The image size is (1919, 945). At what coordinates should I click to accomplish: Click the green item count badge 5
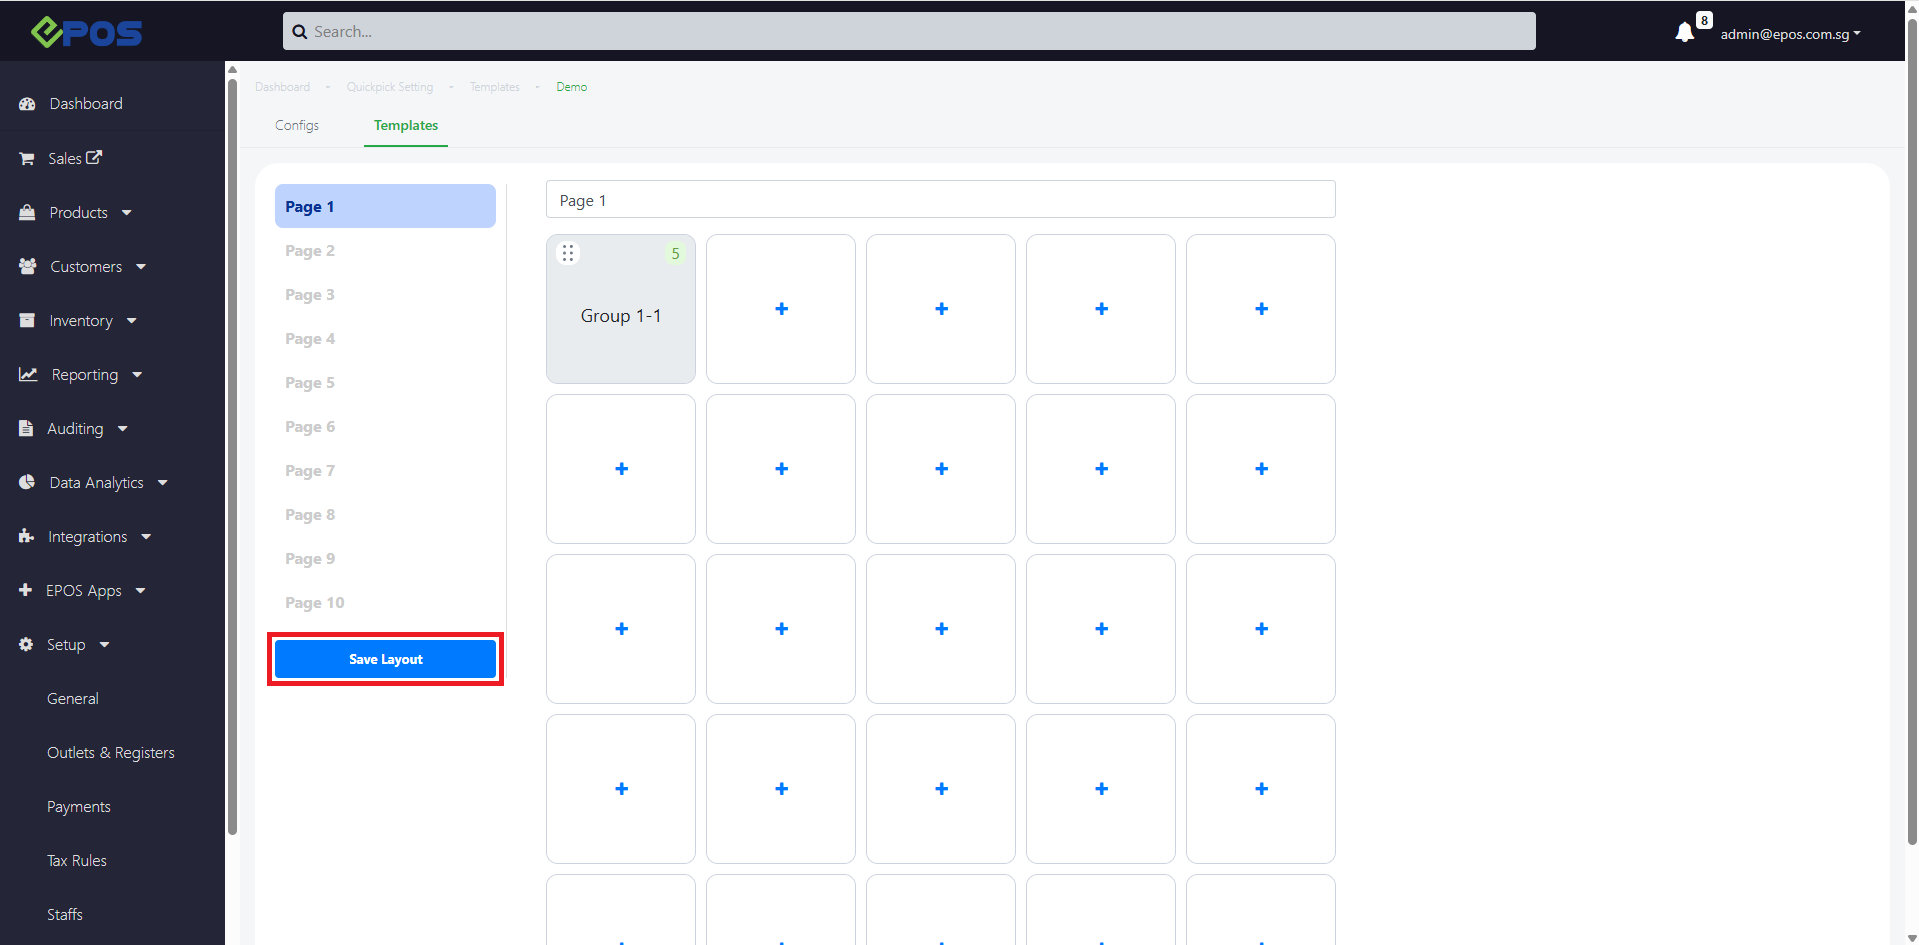pos(675,254)
